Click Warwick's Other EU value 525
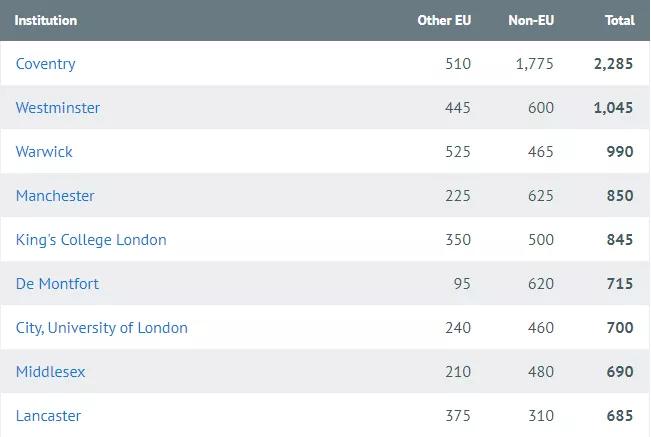The width and height of the screenshot is (651, 437). click(x=457, y=152)
